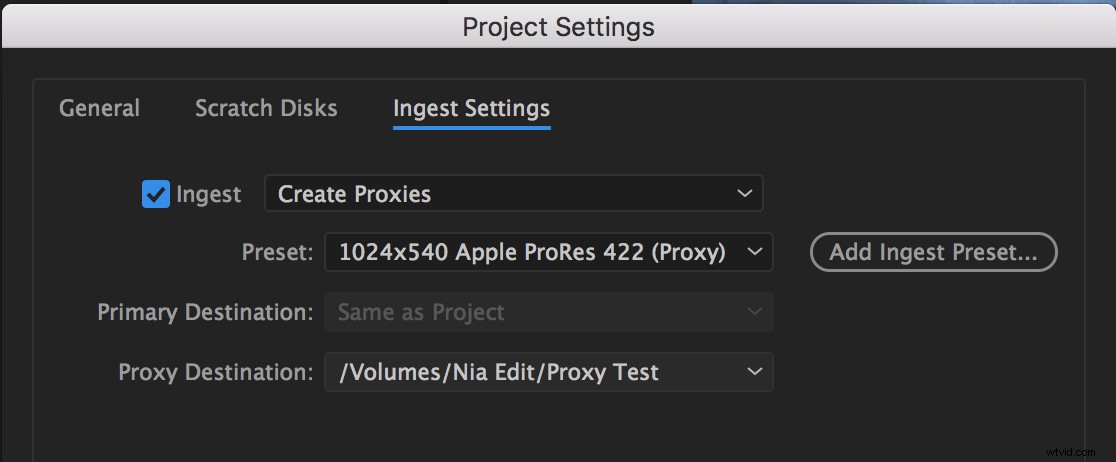1116x462 pixels.
Task: Click the Preset: field label
Action: (278, 253)
